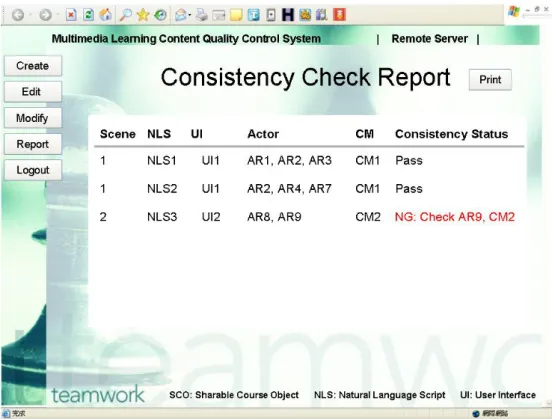This screenshot has width=552, height=419.
Task: Click the CM2 cell in the CM column
Action: click(368, 217)
